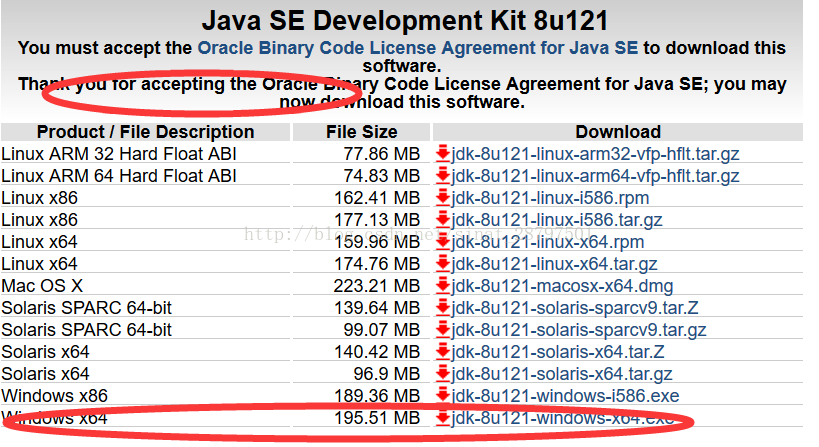Download jdk-8u121-solaris-sparcv9.tar.Z link

(575, 308)
